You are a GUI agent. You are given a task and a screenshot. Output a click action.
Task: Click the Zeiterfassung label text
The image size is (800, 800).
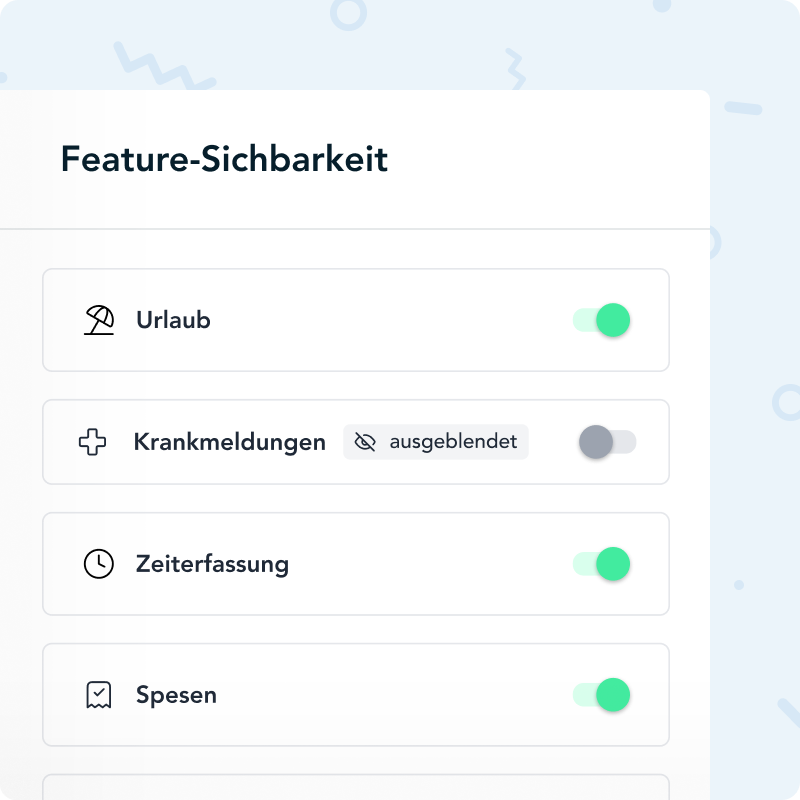tap(212, 564)
